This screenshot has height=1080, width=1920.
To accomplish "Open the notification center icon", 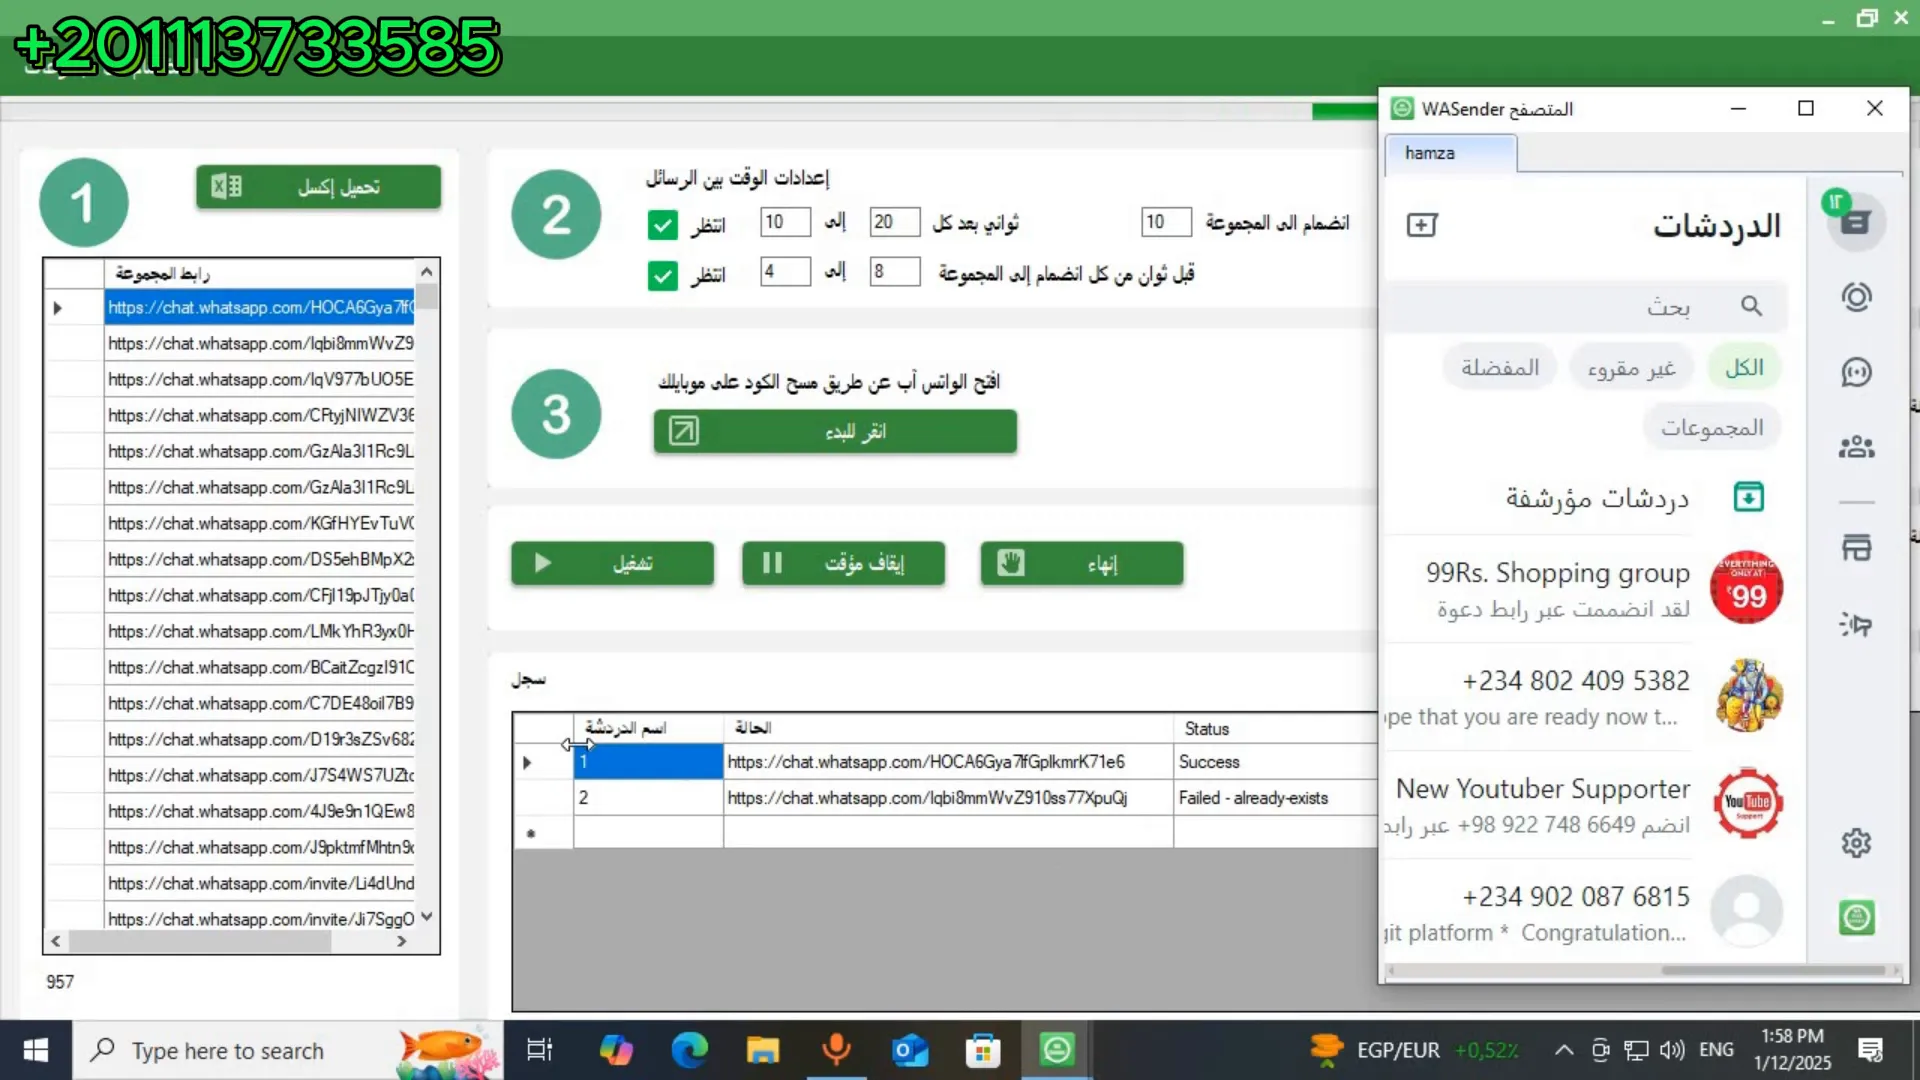I will coord(1870,1050).
